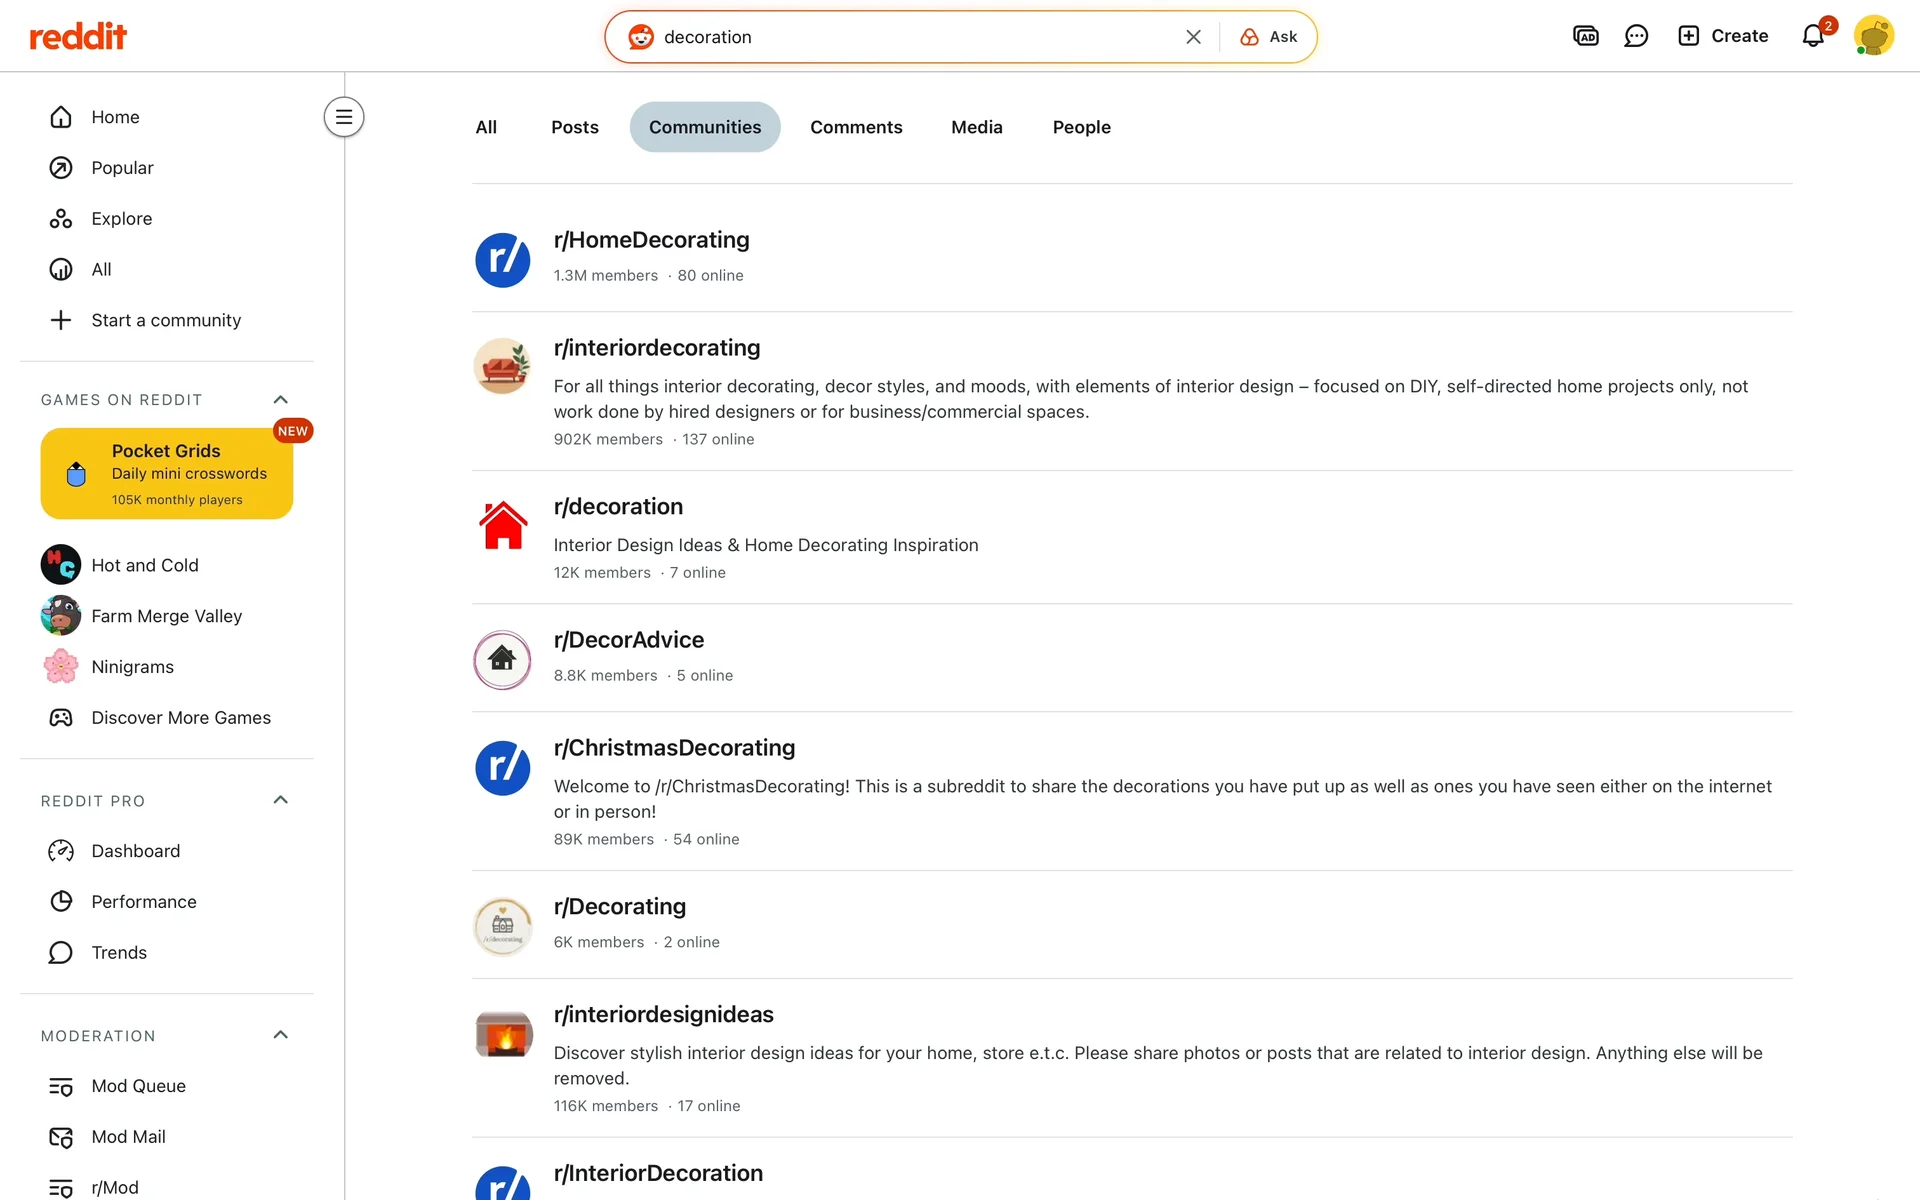The height and width of the screenshot is (1200, 1920).
Task: Open the notifications bell
Action: 1813,36
